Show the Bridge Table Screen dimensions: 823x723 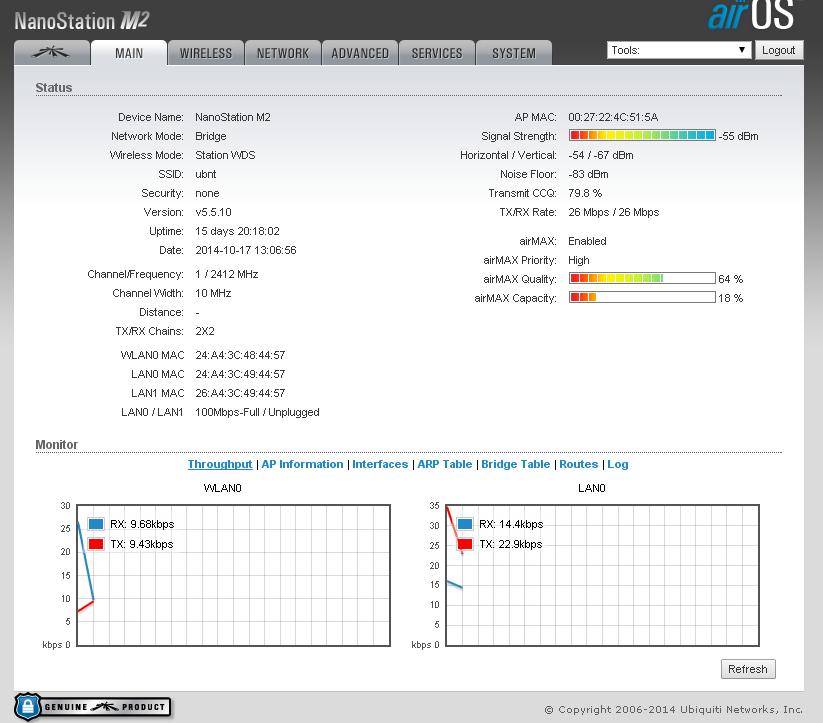515,464
